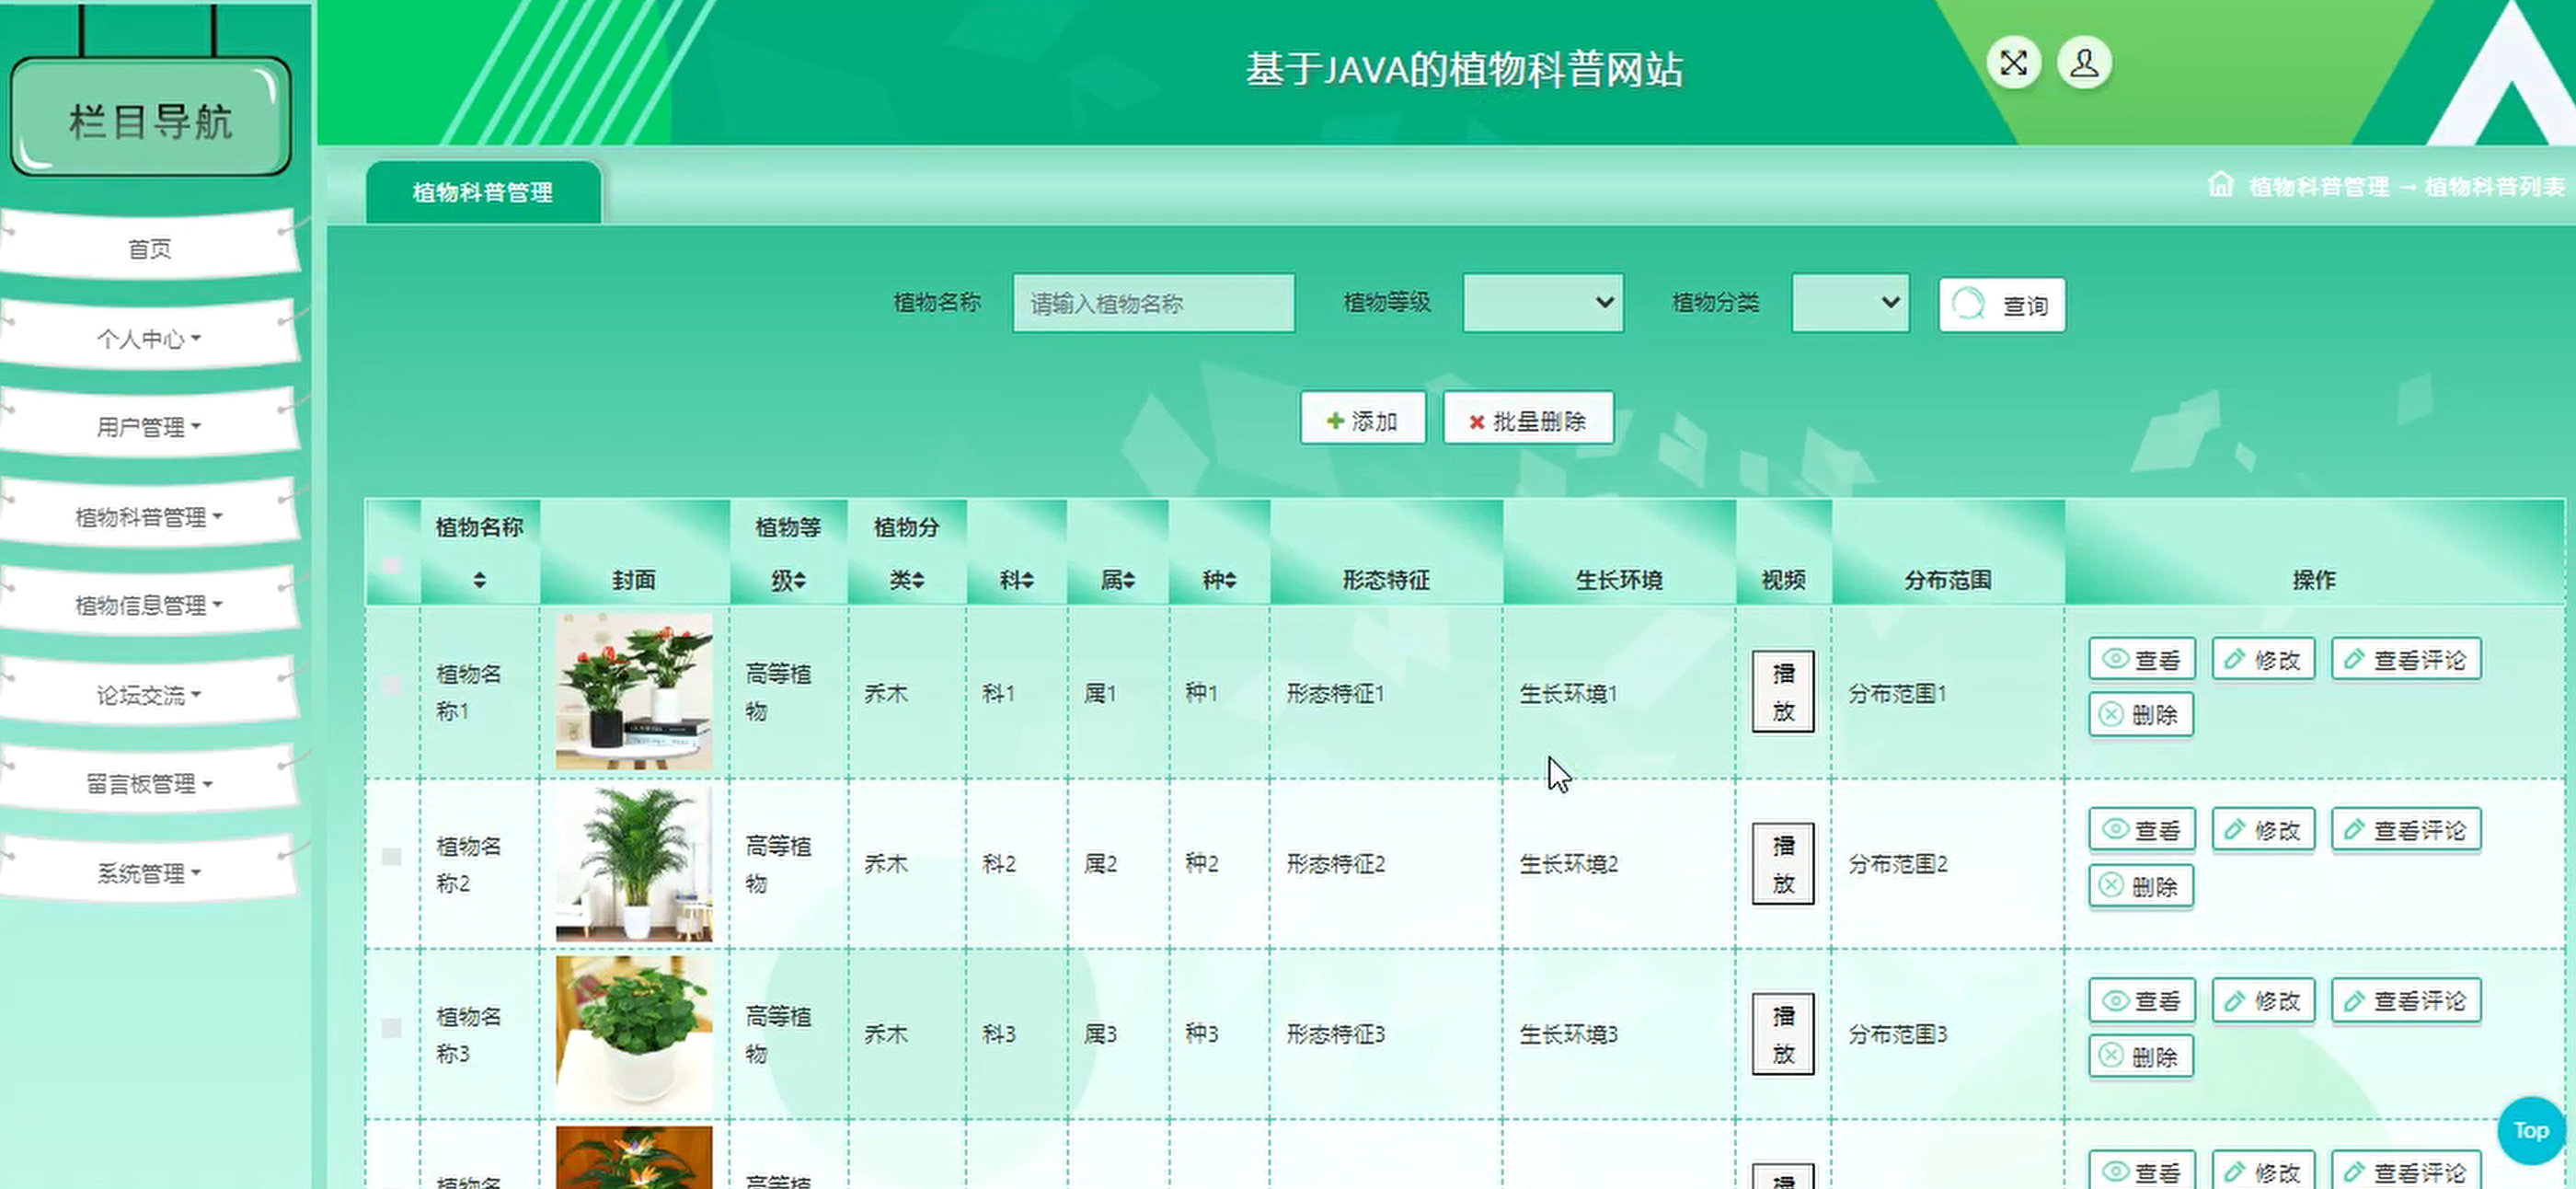
Task: Open cover image of 植物名称3 row
Action: point(634,1033)
